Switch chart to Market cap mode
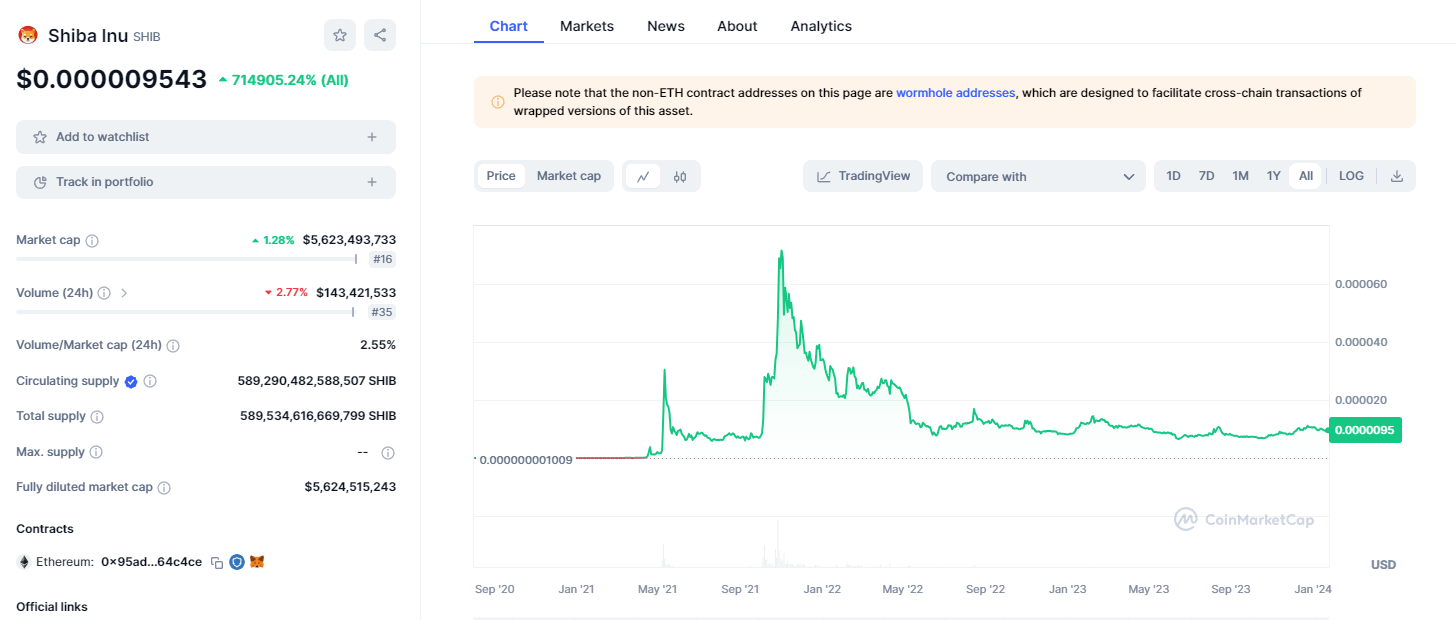Image resolution: width=1456 pixels, height=620 pixels. [x=569, y=176]
